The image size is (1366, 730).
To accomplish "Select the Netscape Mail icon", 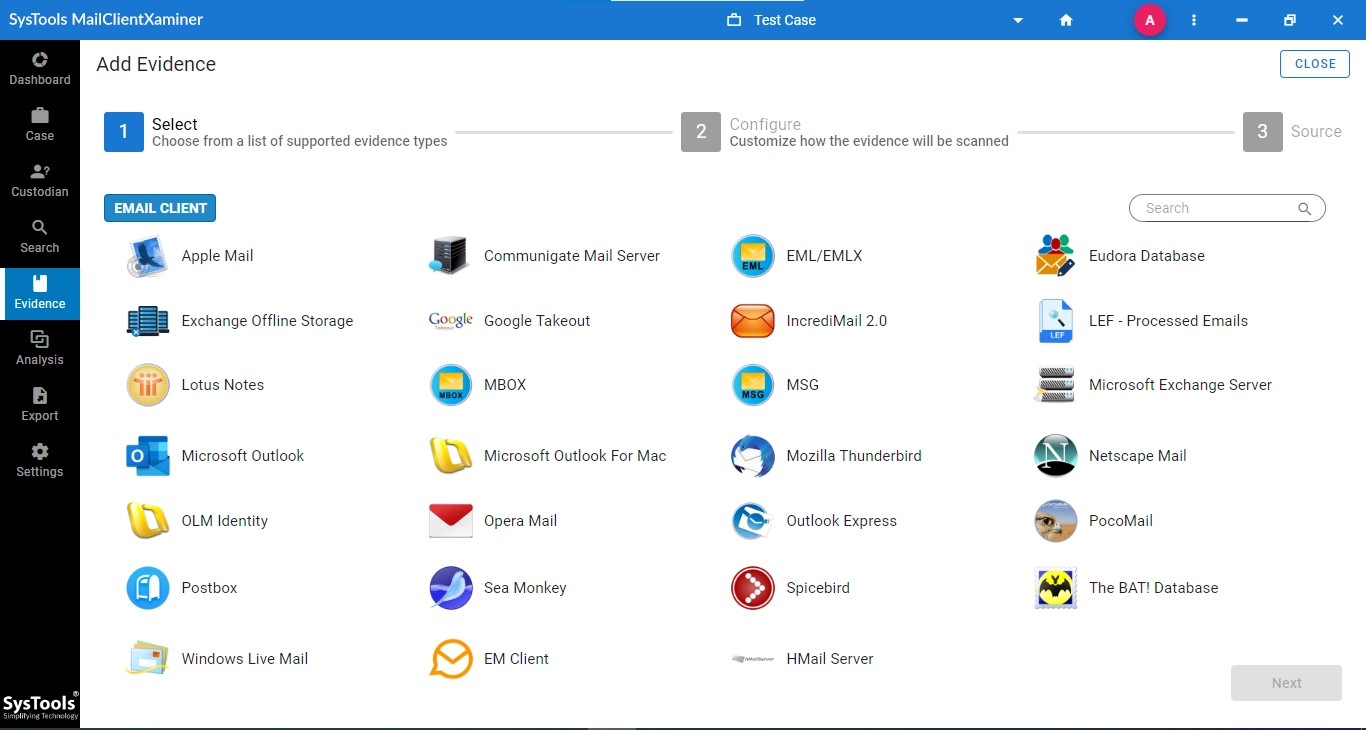I will [1055, 456].
